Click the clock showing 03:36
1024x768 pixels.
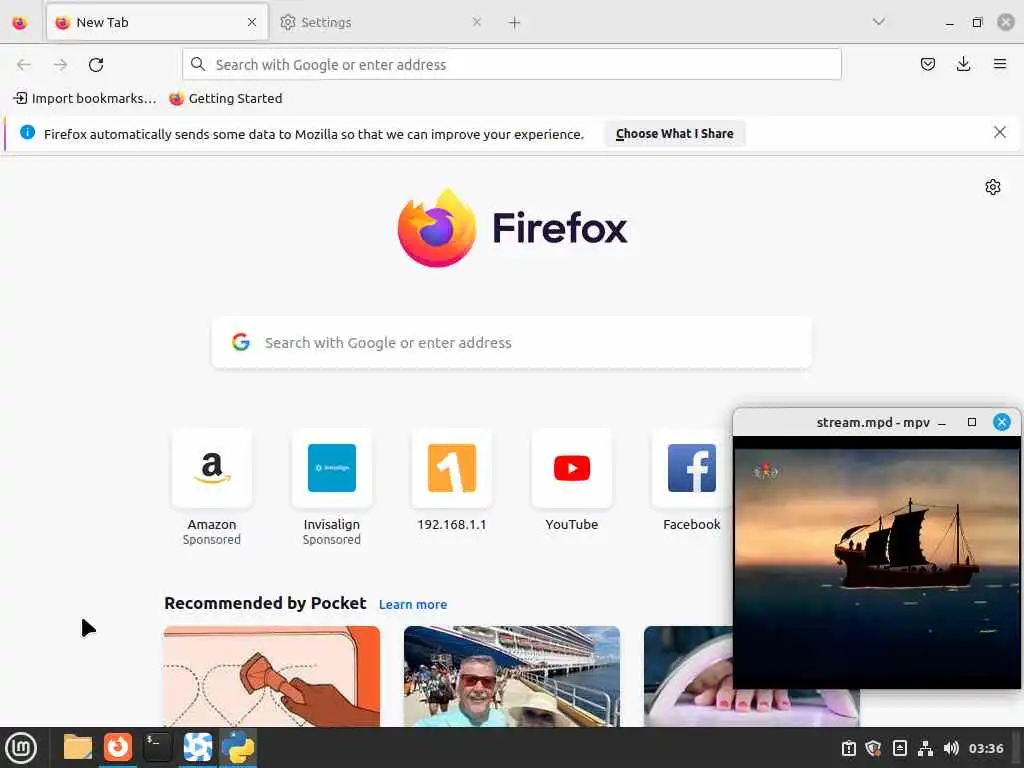(x=985, y=748)
